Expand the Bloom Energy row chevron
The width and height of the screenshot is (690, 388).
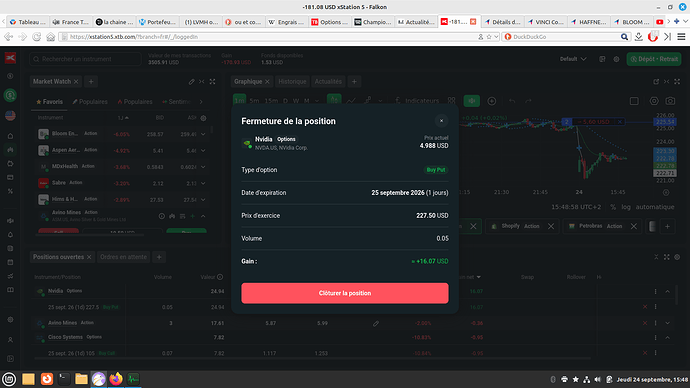(203, 134)
